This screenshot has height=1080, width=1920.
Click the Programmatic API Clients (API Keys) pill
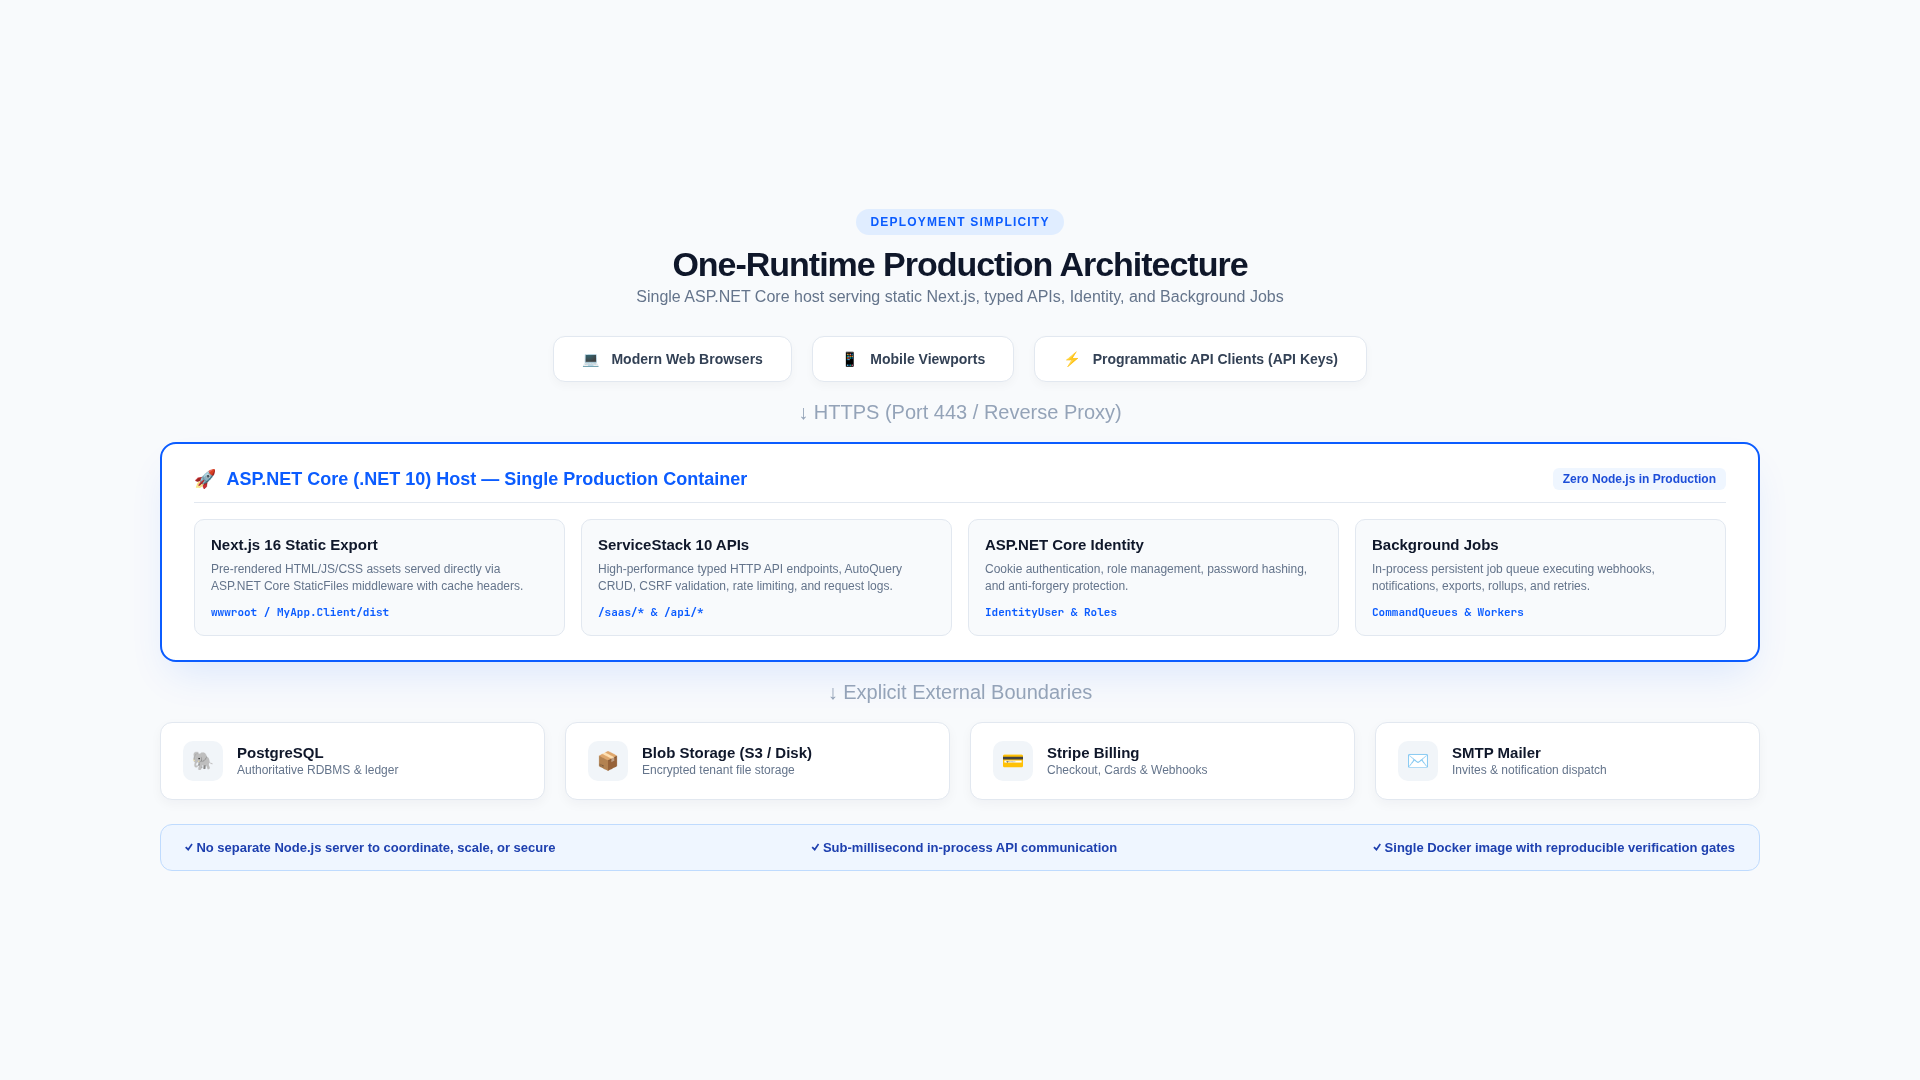(x=1200, y=359)
